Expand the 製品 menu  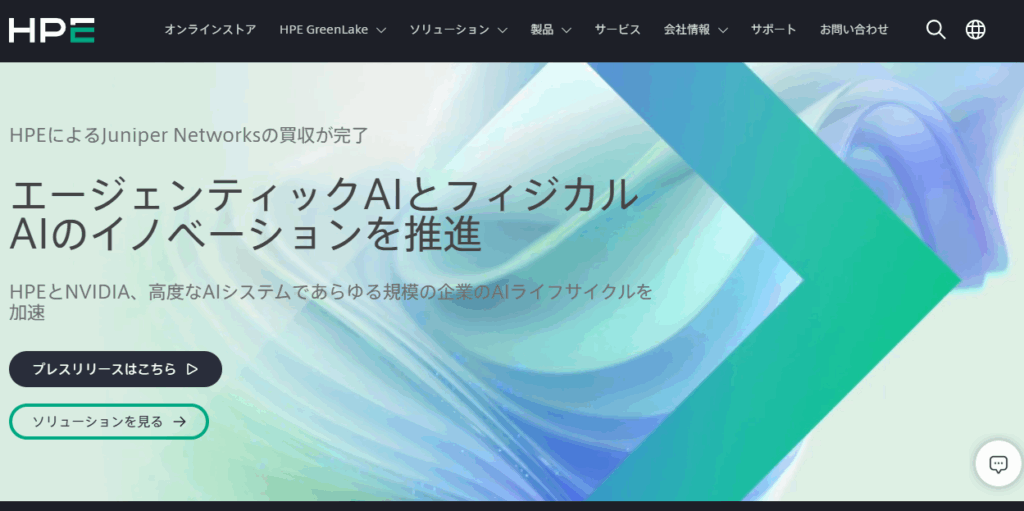551,29
